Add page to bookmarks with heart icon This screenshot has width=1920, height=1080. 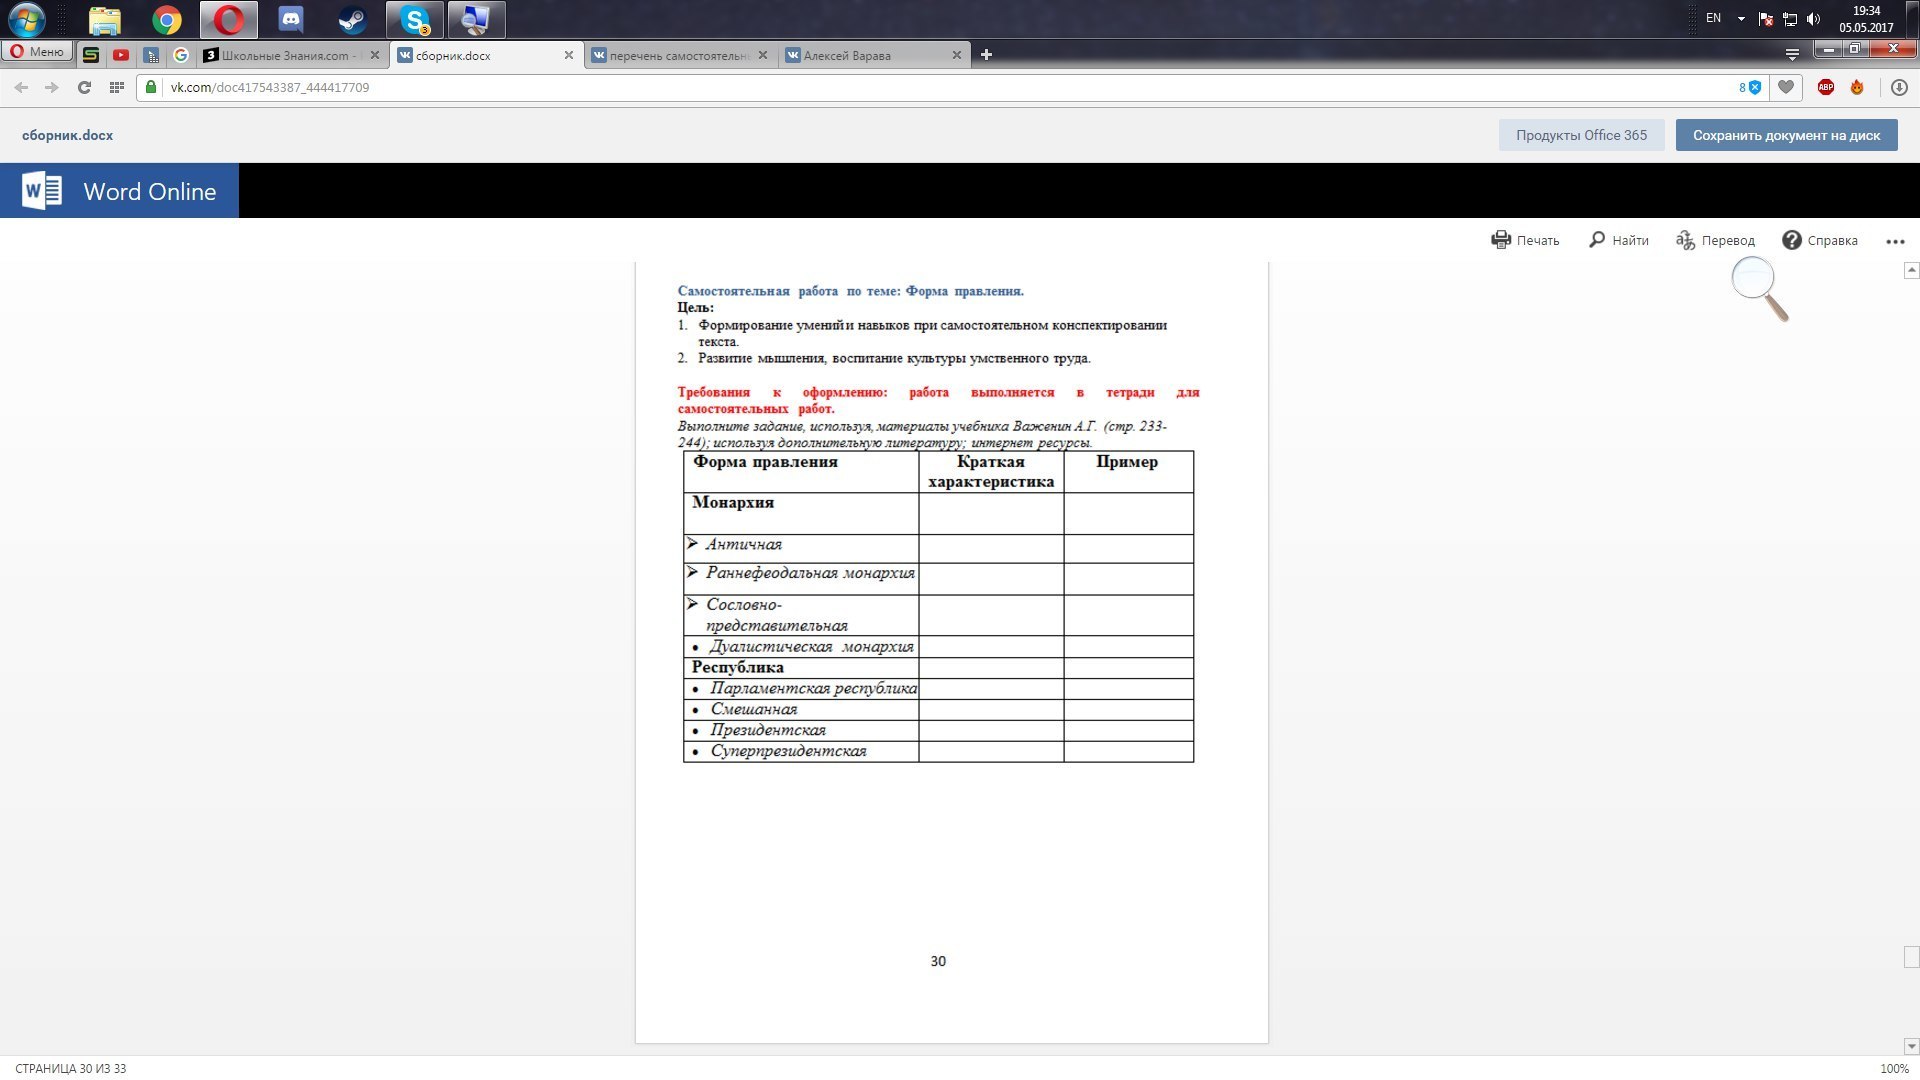1786,87
